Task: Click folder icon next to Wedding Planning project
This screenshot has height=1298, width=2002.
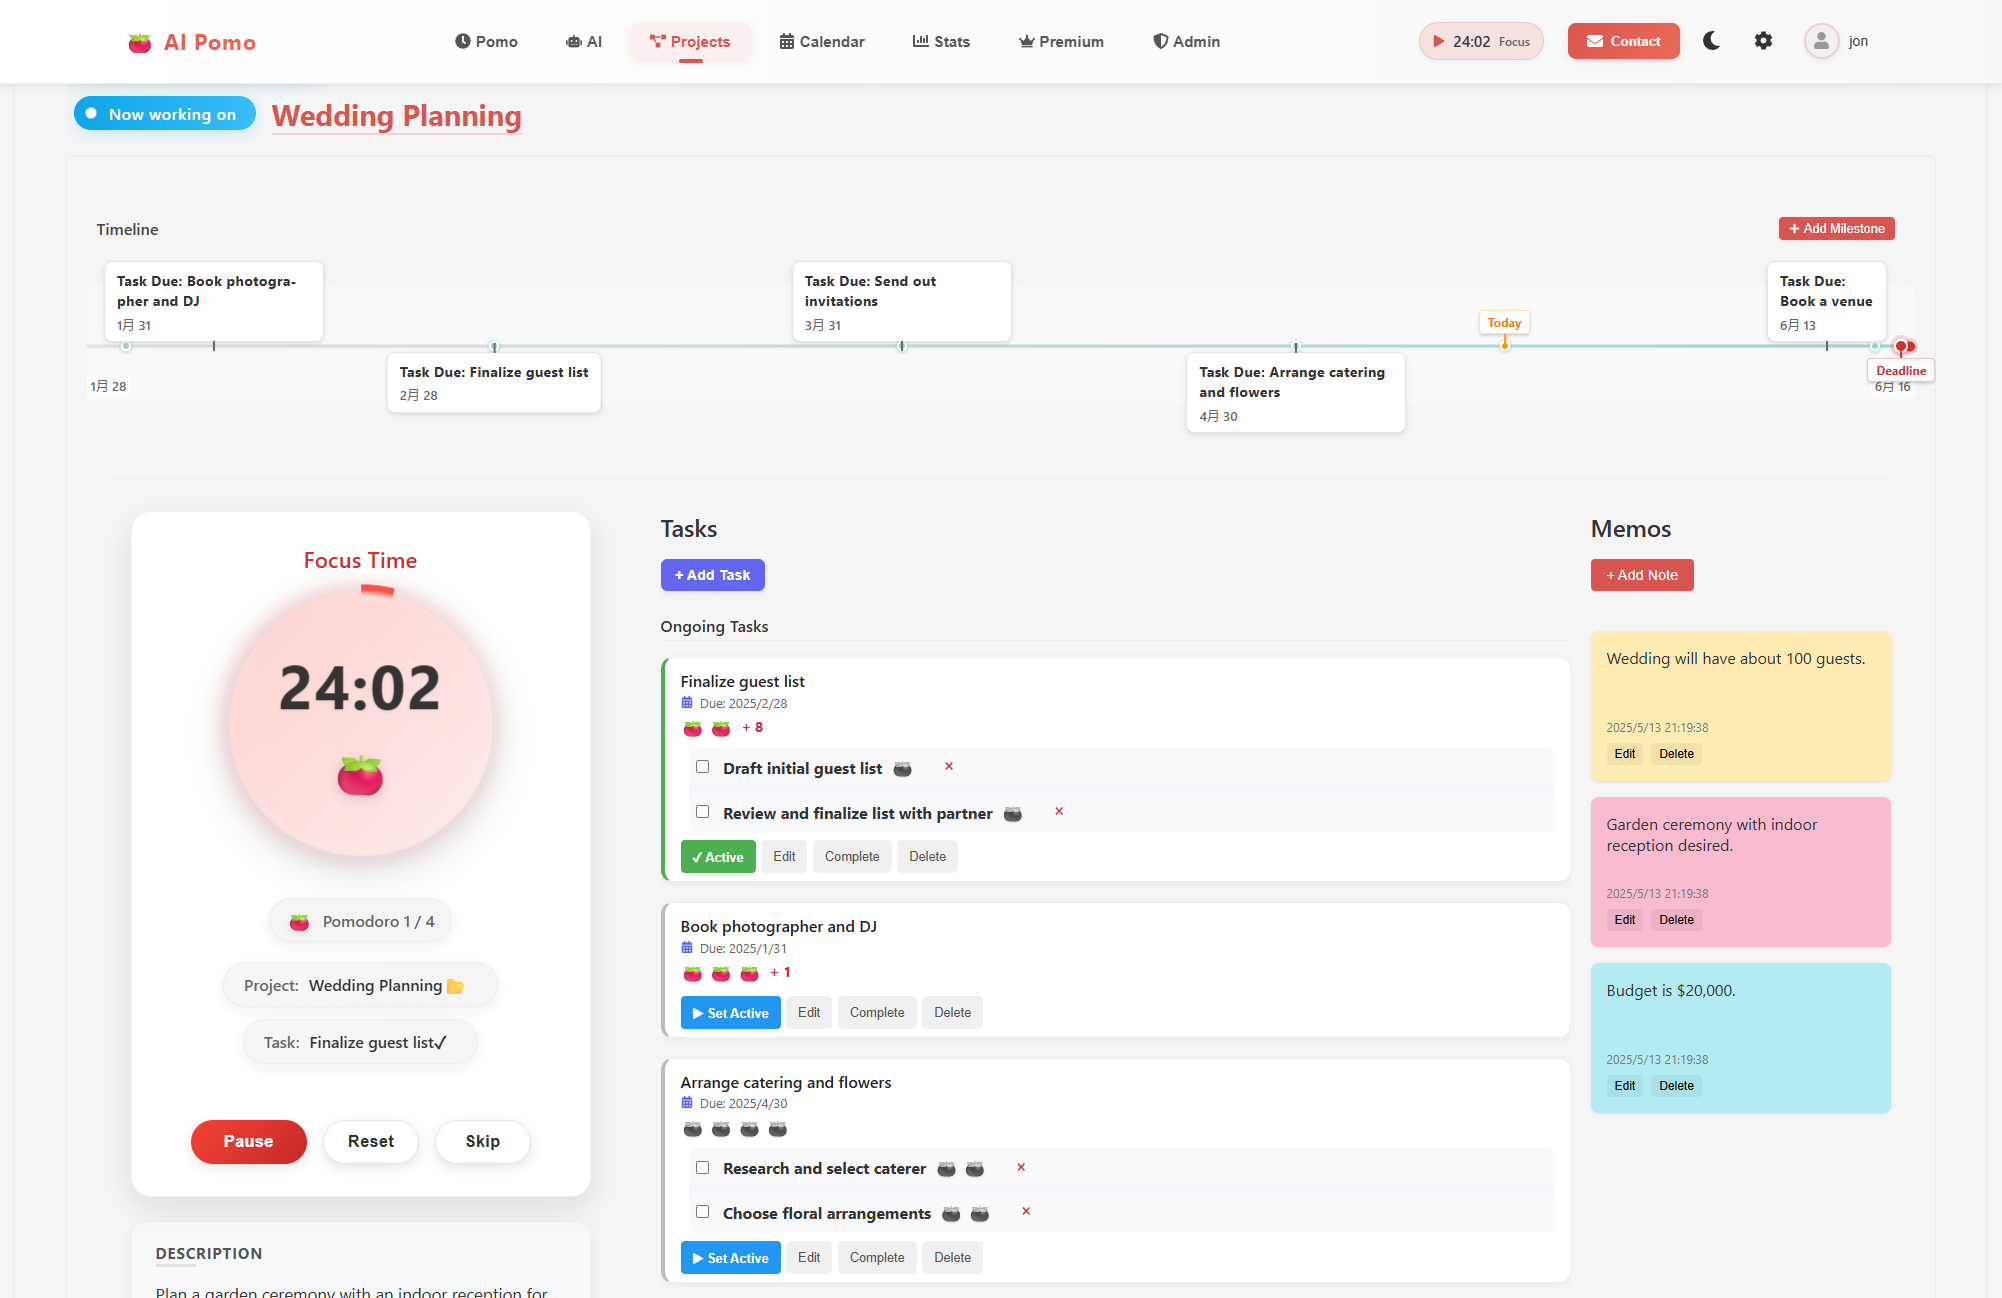Action: (456, 986)
